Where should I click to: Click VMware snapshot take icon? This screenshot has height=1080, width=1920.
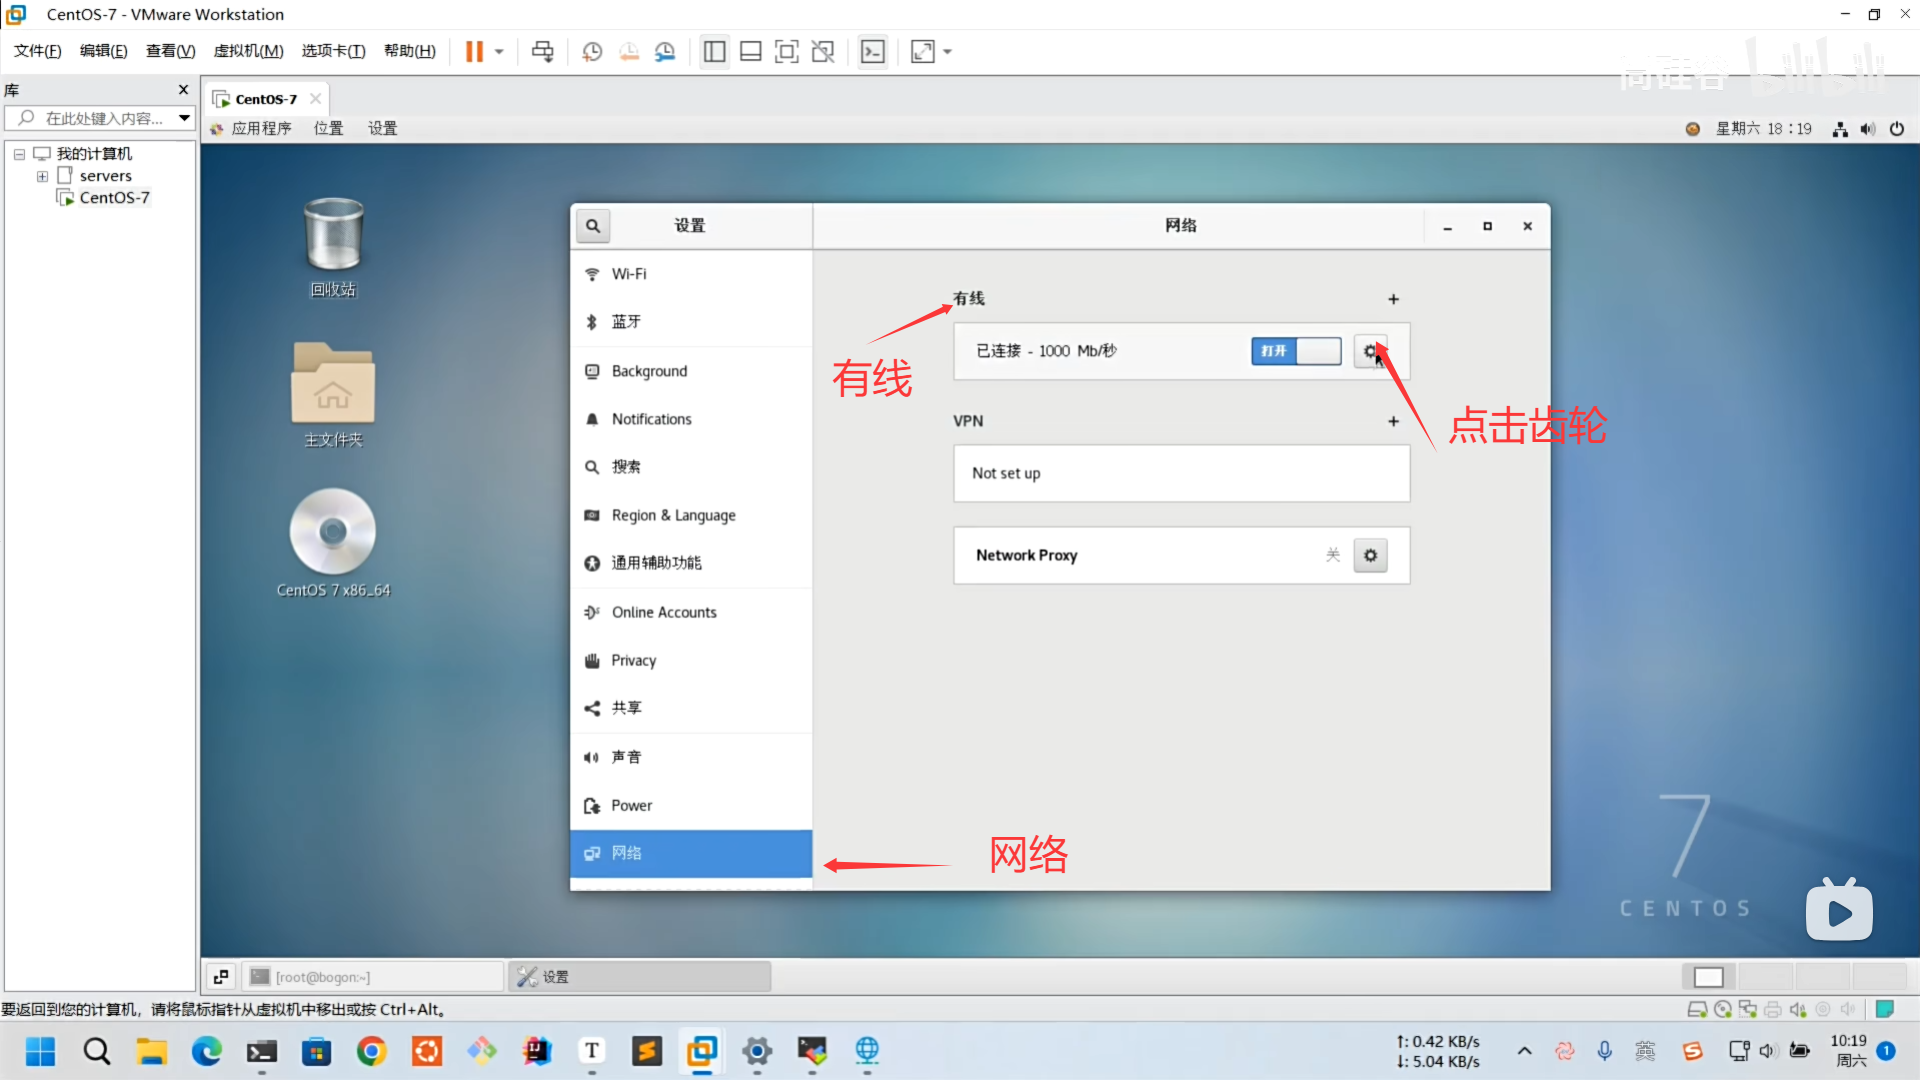coord(592,52)
